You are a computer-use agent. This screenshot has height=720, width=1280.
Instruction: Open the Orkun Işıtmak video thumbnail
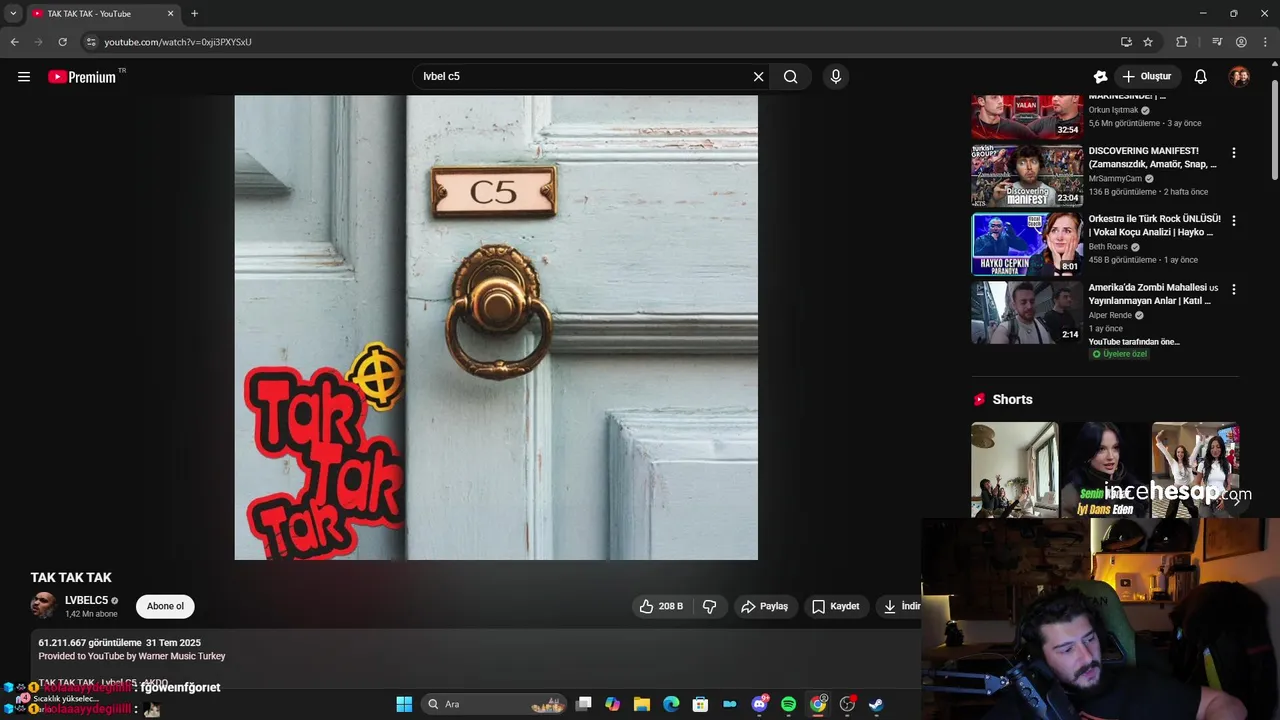1027,117
